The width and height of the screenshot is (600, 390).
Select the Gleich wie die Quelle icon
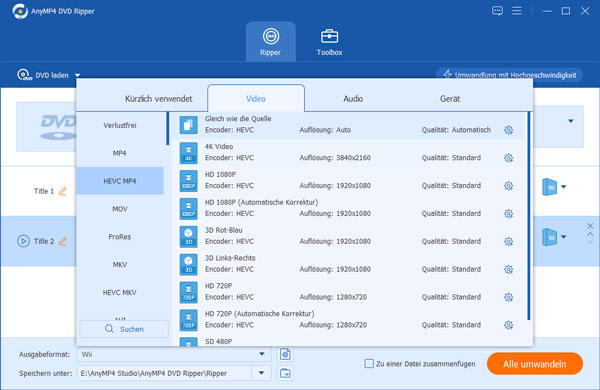[189, 125]
